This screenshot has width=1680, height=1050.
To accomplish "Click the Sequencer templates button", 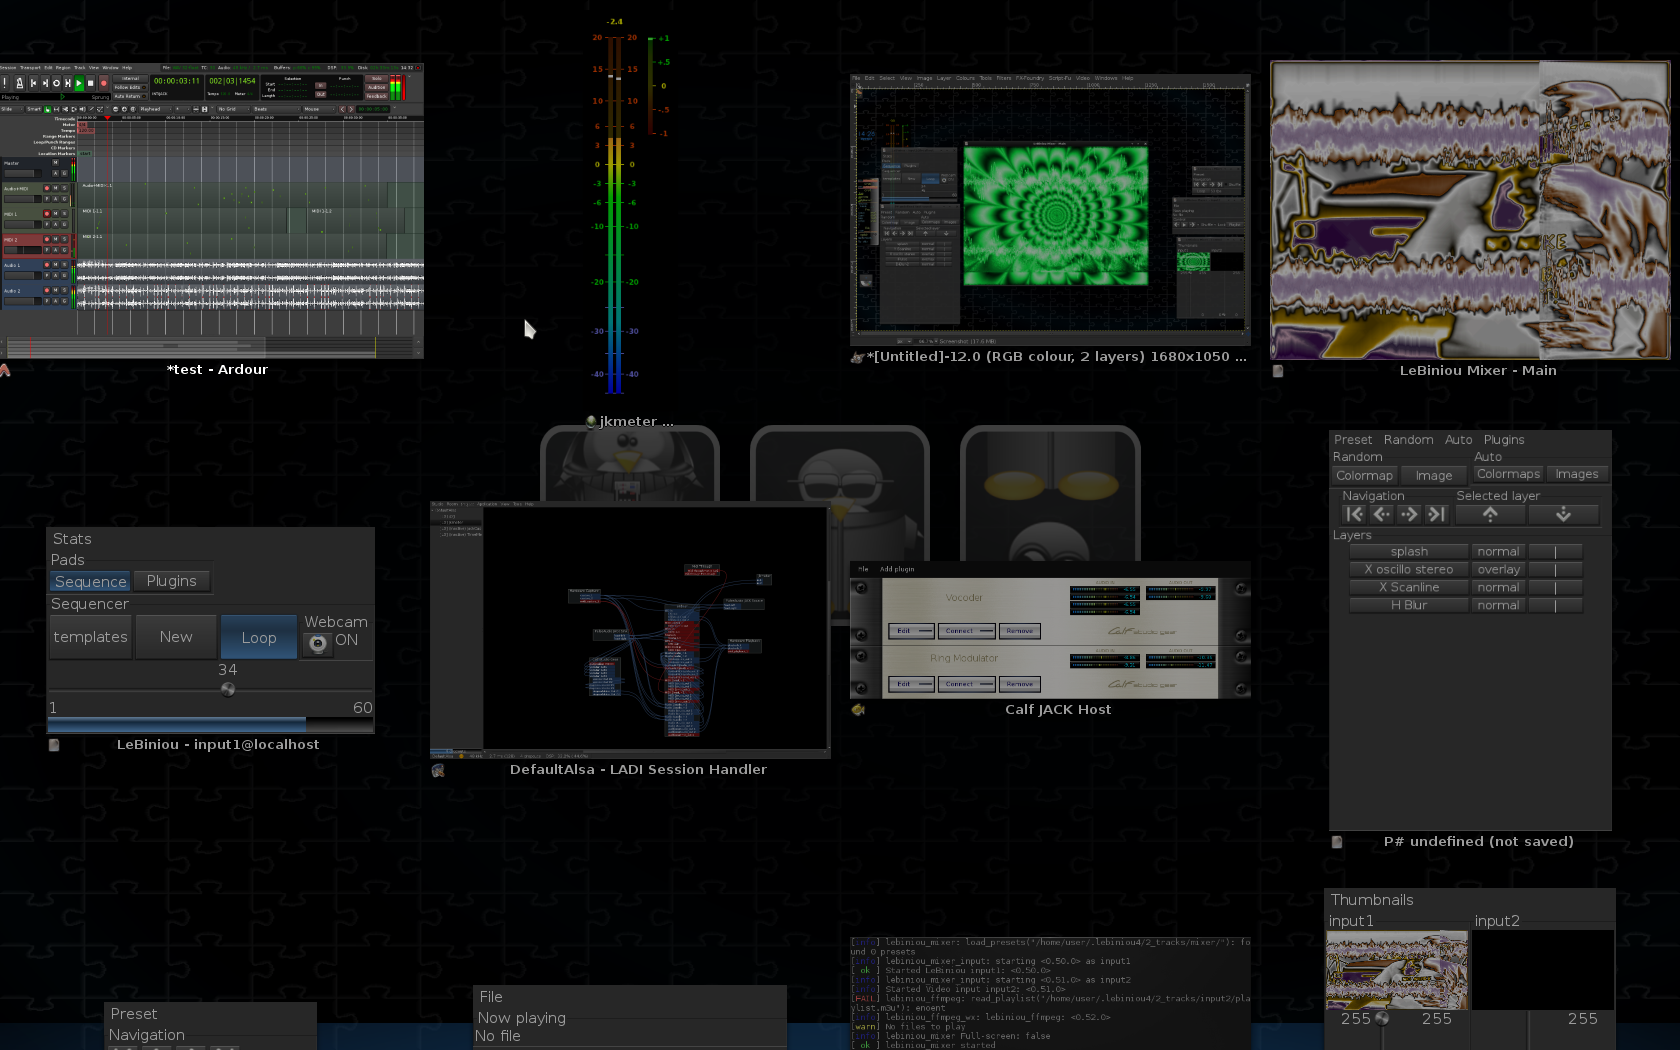I will pyautogui.click(x=90, y=637).
